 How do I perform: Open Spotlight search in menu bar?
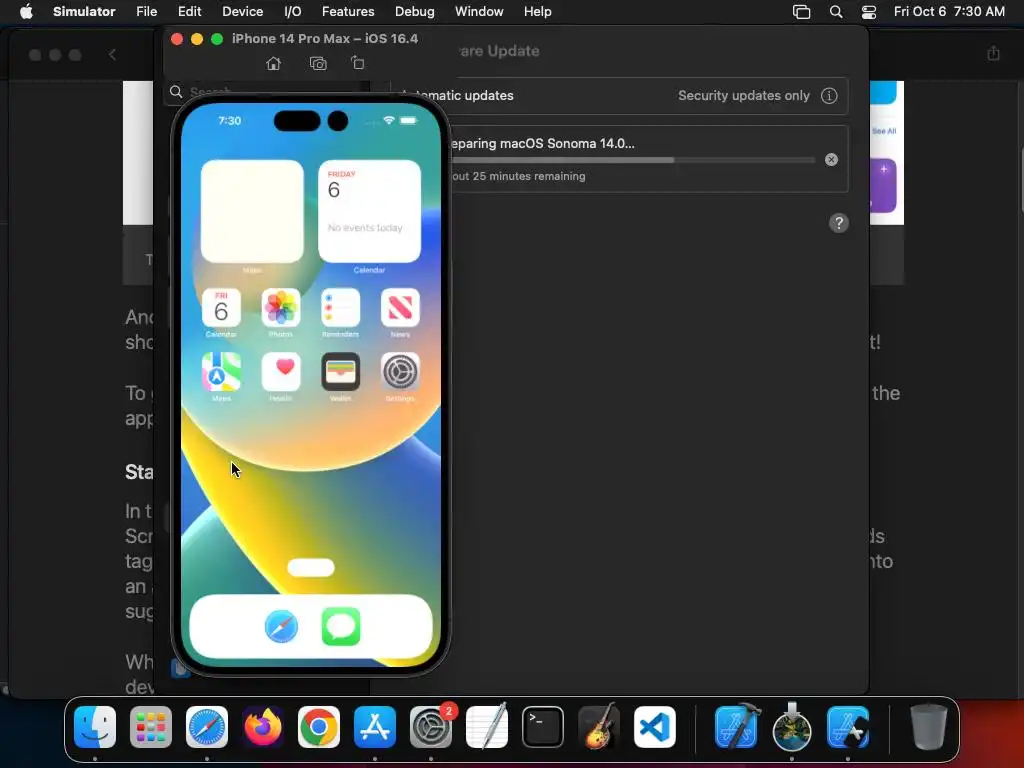coord(836,12)
